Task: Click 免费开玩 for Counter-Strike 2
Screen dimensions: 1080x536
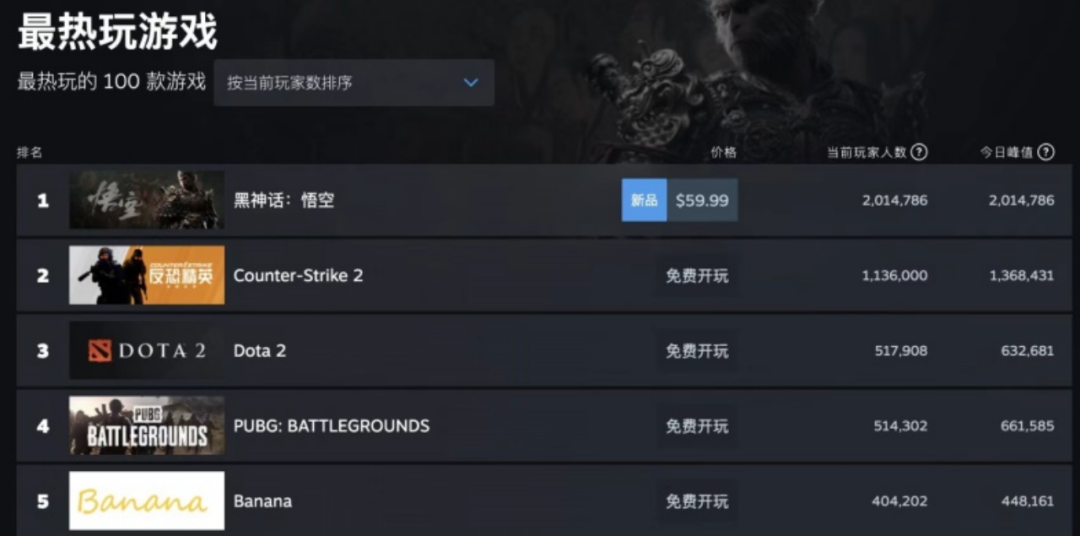Action: coord(697,276)
